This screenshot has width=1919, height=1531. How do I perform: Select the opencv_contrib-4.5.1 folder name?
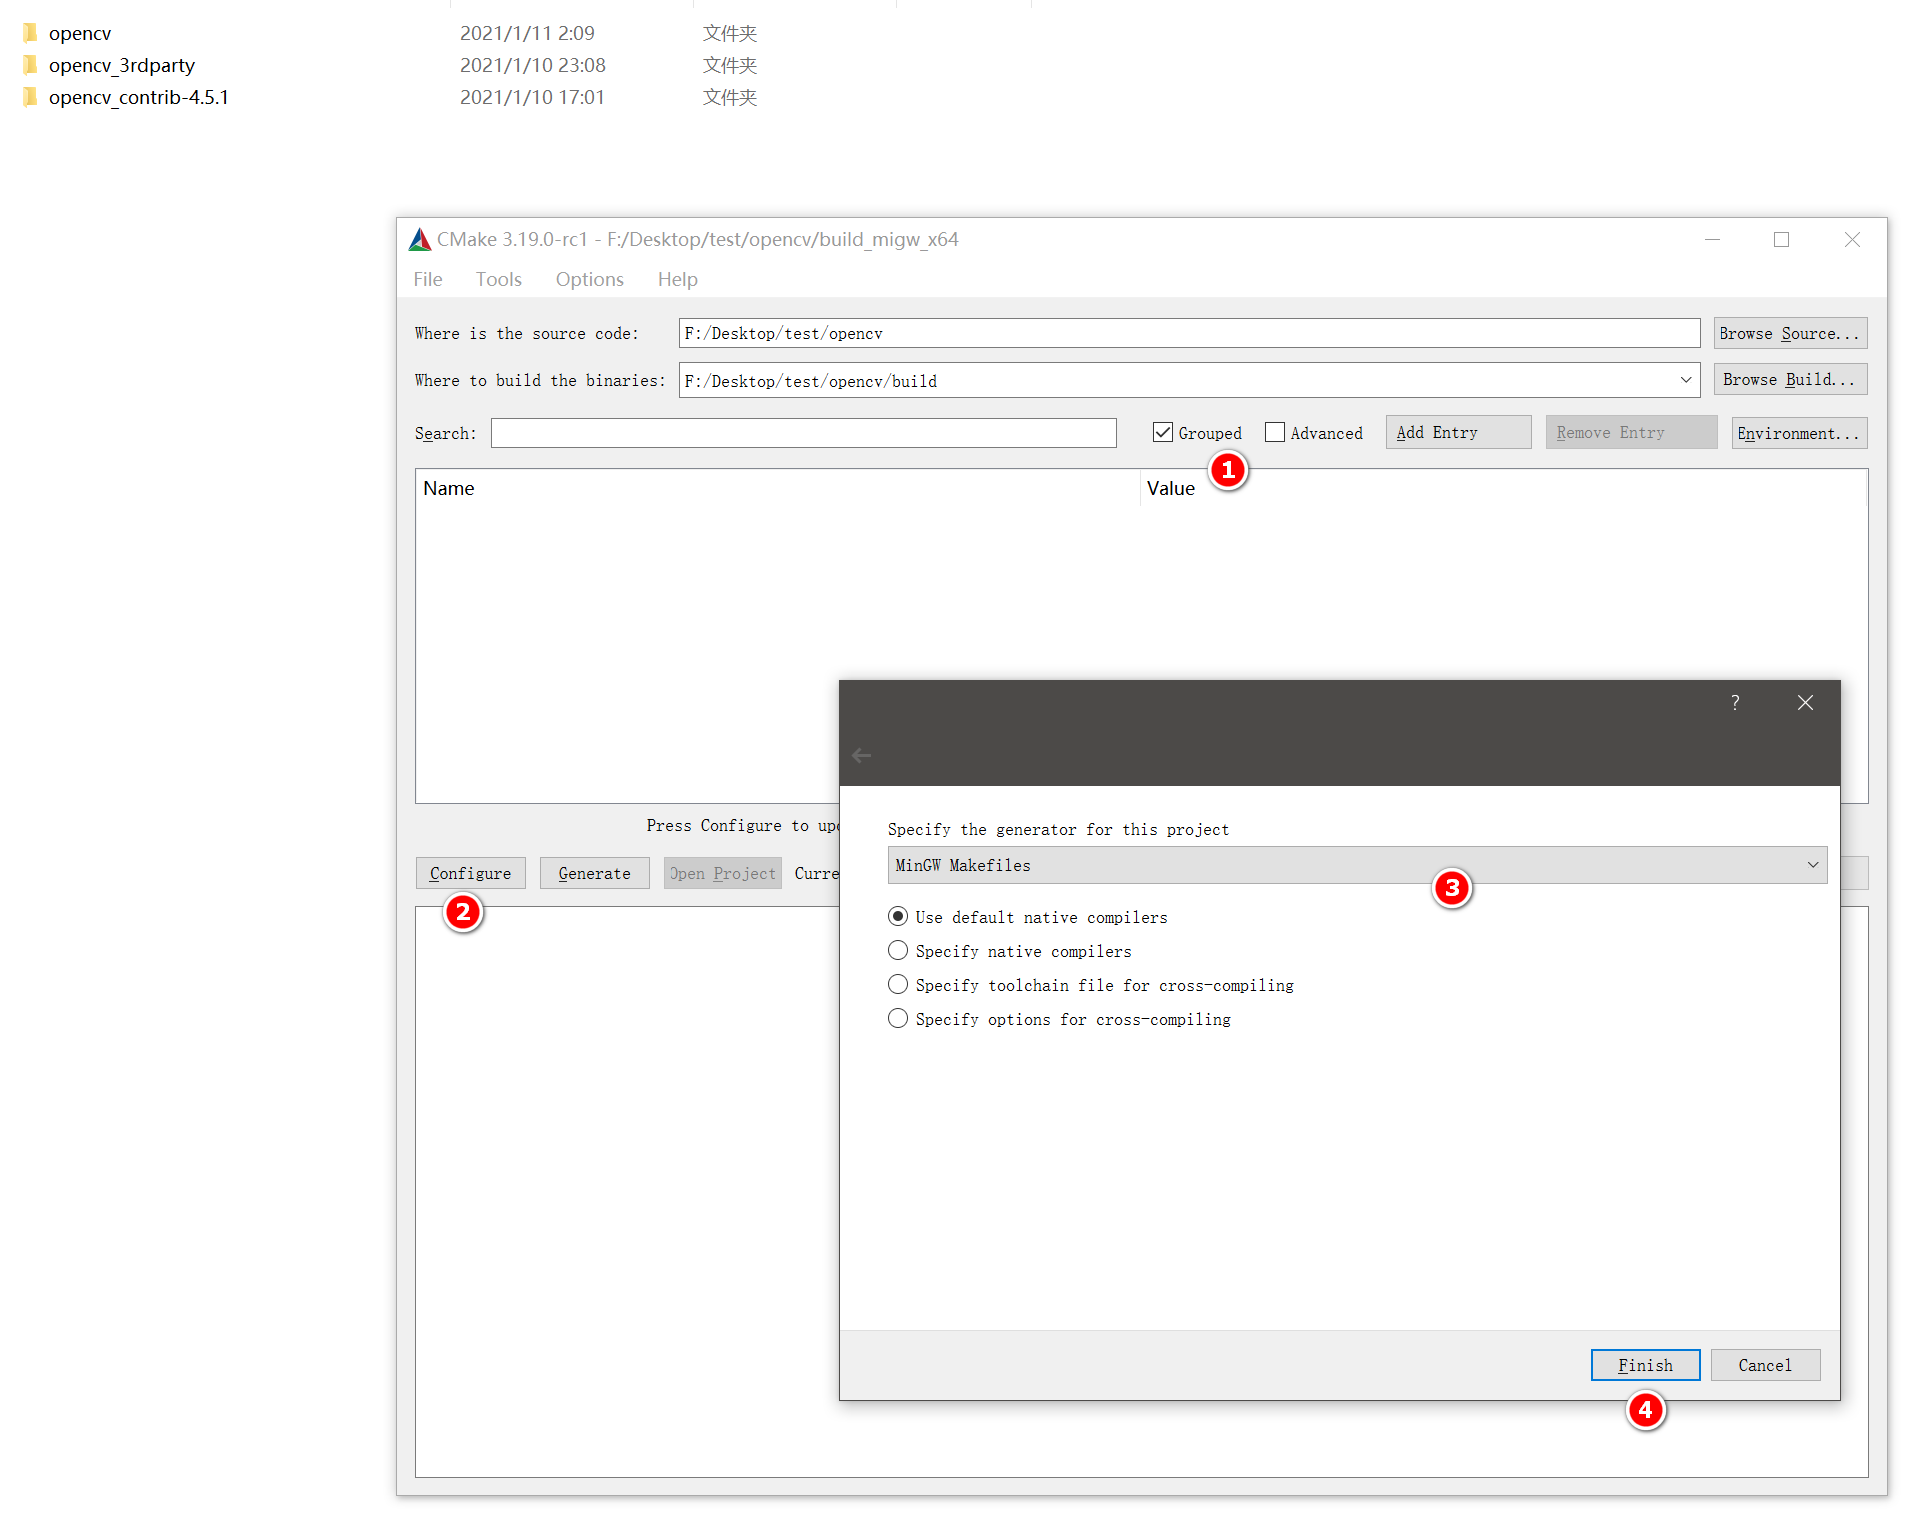click(x=139, y=97)
